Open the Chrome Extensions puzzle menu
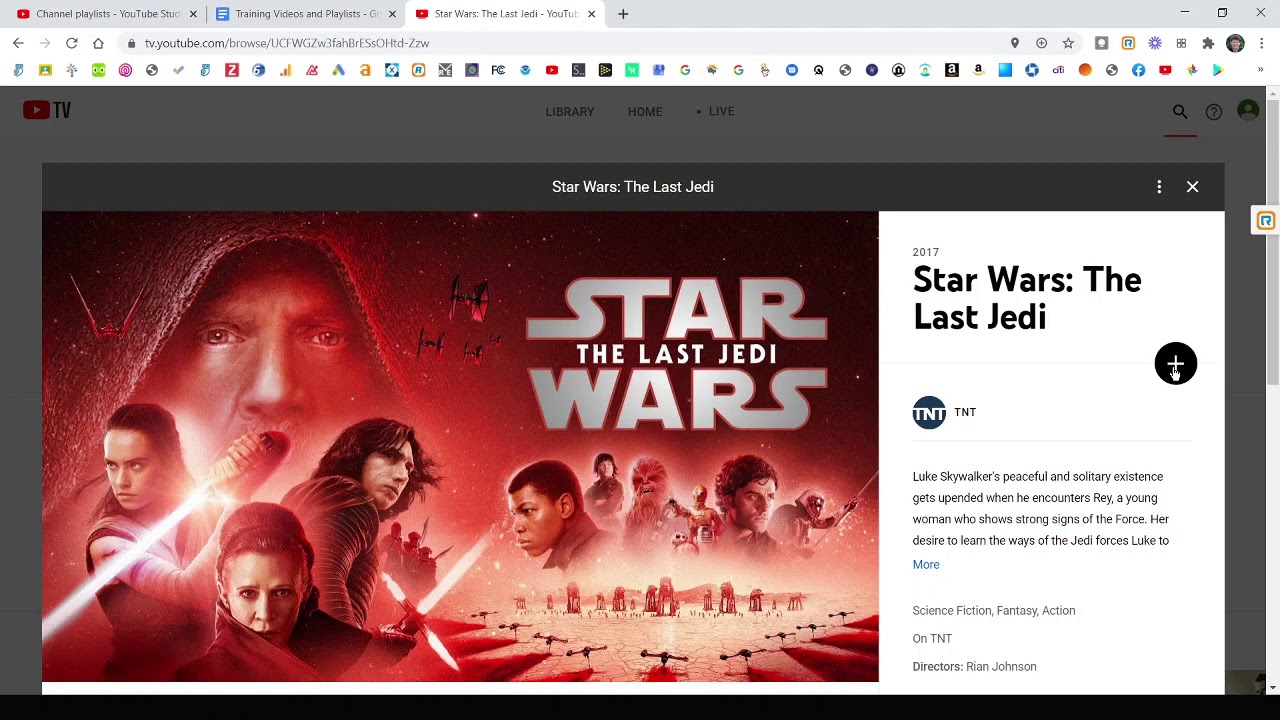1280x720 pixels. [x=1208, y=43]
